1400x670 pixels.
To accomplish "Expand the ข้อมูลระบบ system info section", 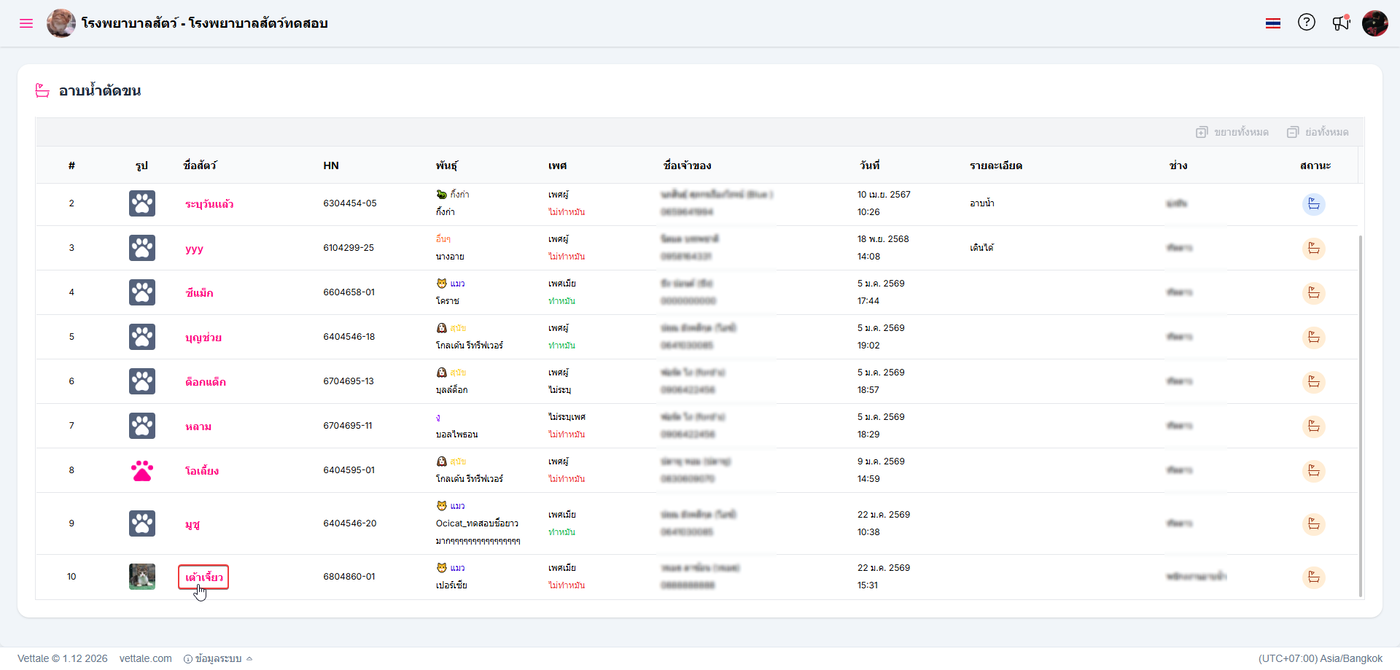I will [217, 658].
